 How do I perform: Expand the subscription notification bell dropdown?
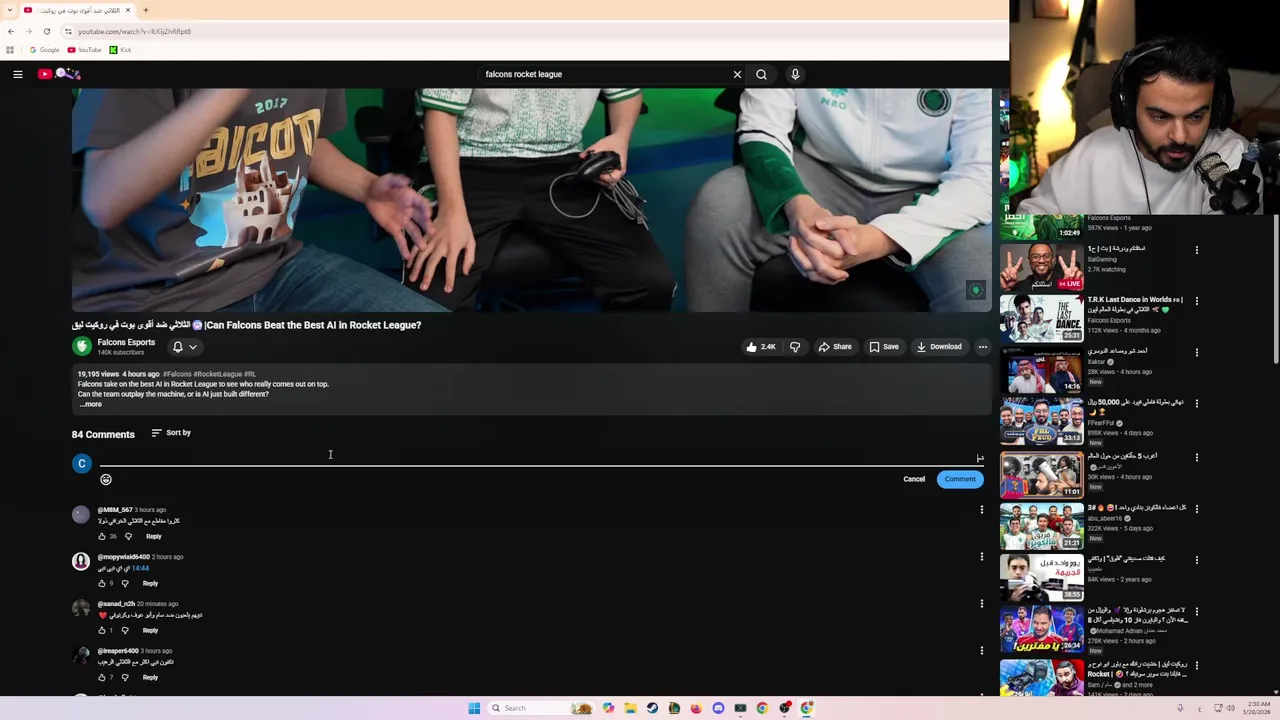[x=184, y=347]
